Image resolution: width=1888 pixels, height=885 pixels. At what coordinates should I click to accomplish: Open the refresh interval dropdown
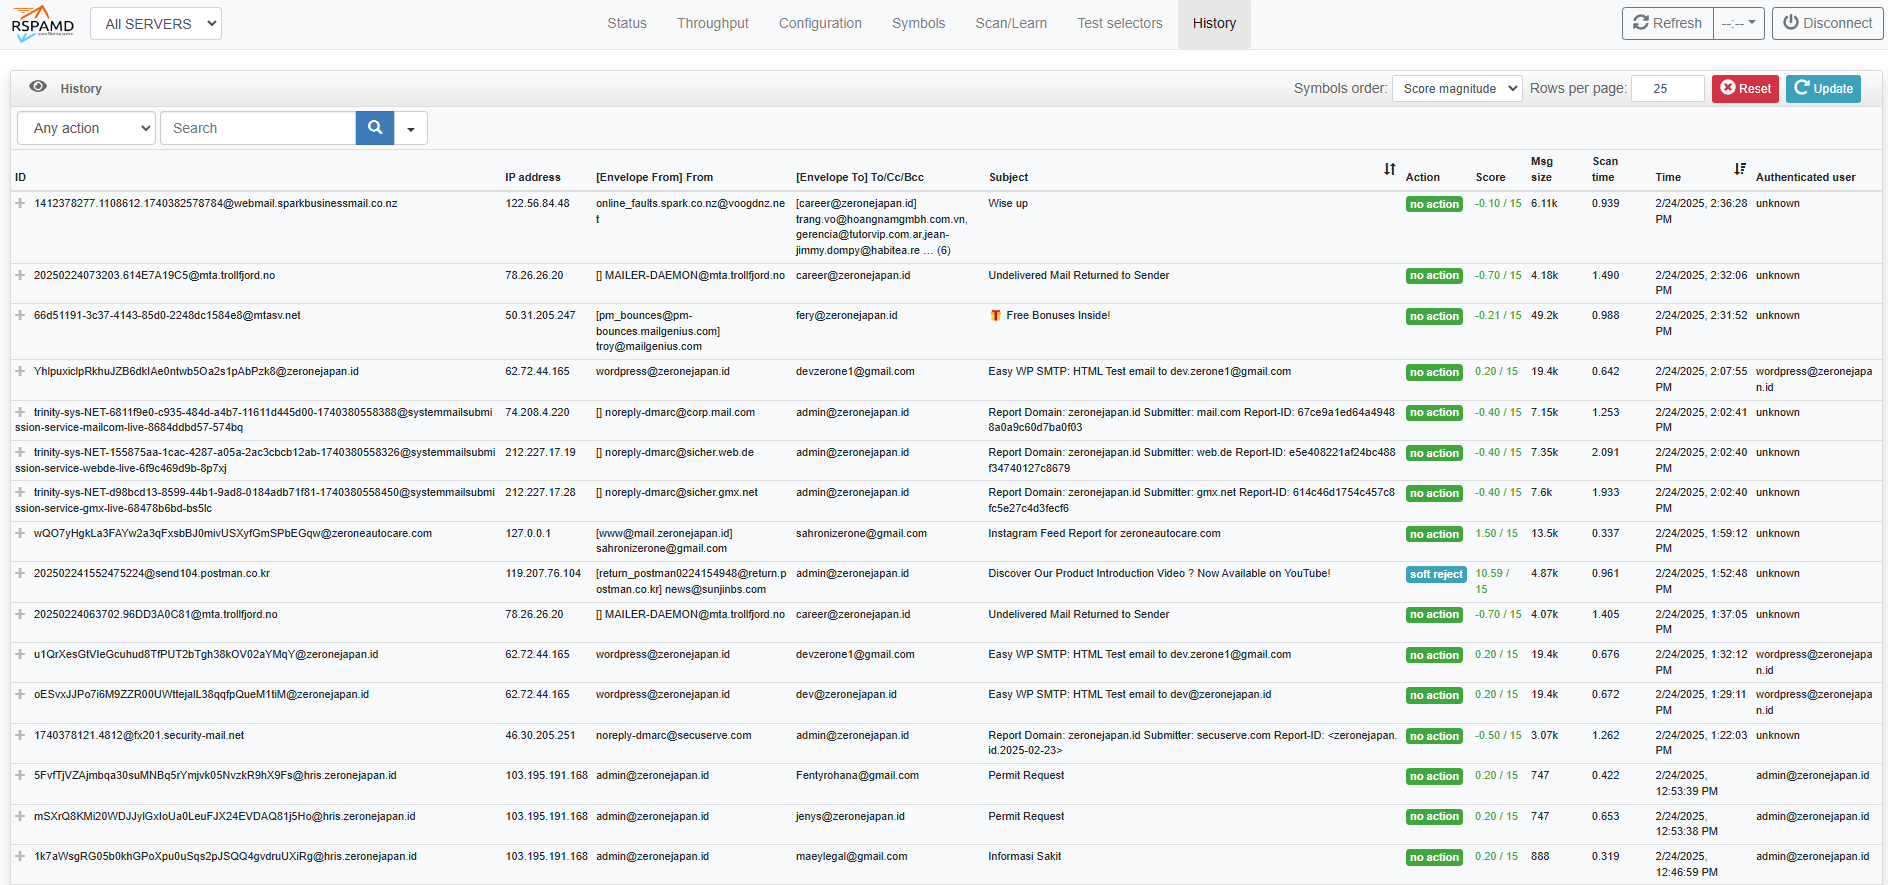[x=1738, y=23]
